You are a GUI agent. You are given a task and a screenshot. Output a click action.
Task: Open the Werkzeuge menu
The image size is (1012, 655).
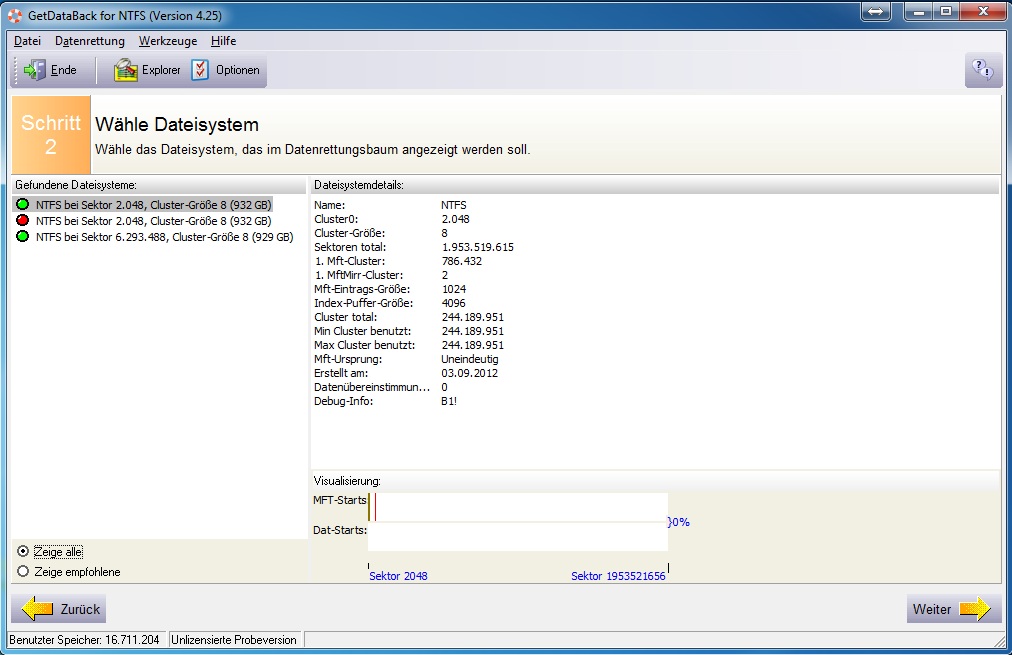coord(168,41)
